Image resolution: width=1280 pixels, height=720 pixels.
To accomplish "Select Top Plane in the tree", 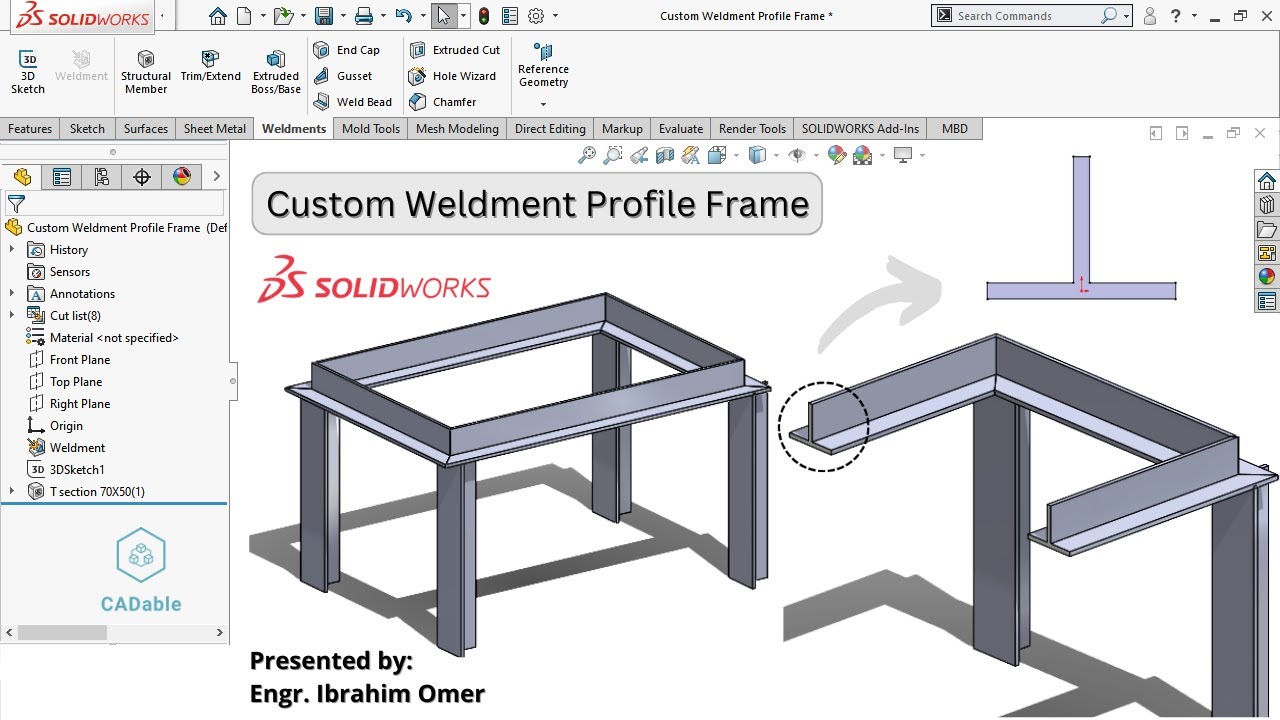I will pos(76,382).
